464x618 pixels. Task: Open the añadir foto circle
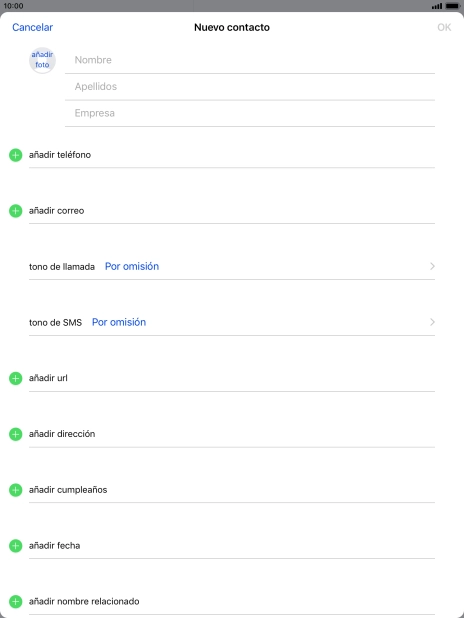[42, 60]
